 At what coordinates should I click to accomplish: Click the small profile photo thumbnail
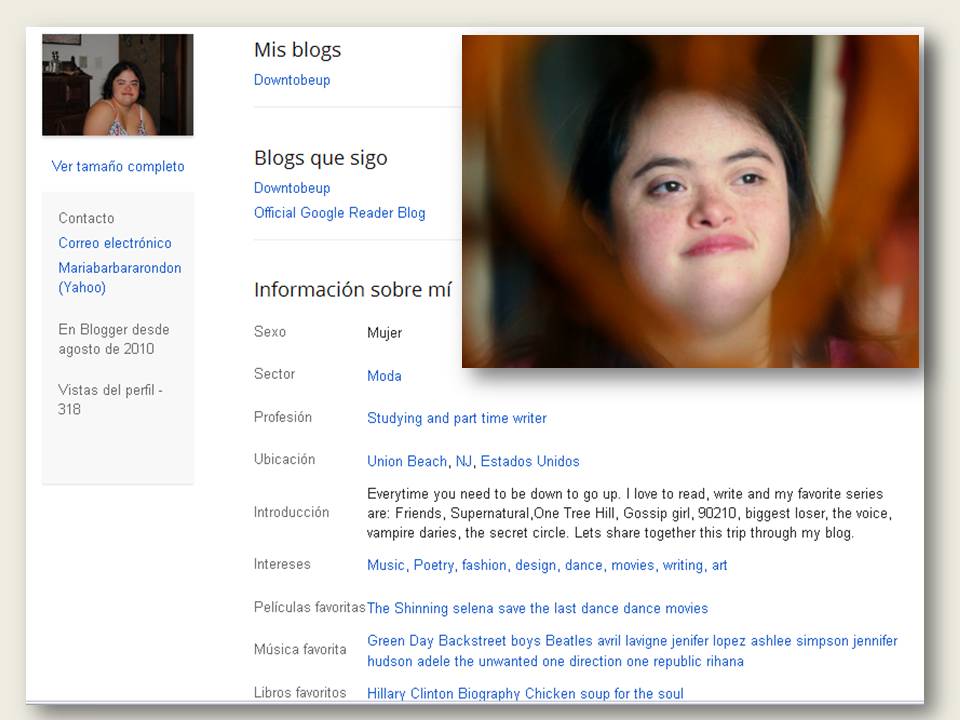point(117,85)
